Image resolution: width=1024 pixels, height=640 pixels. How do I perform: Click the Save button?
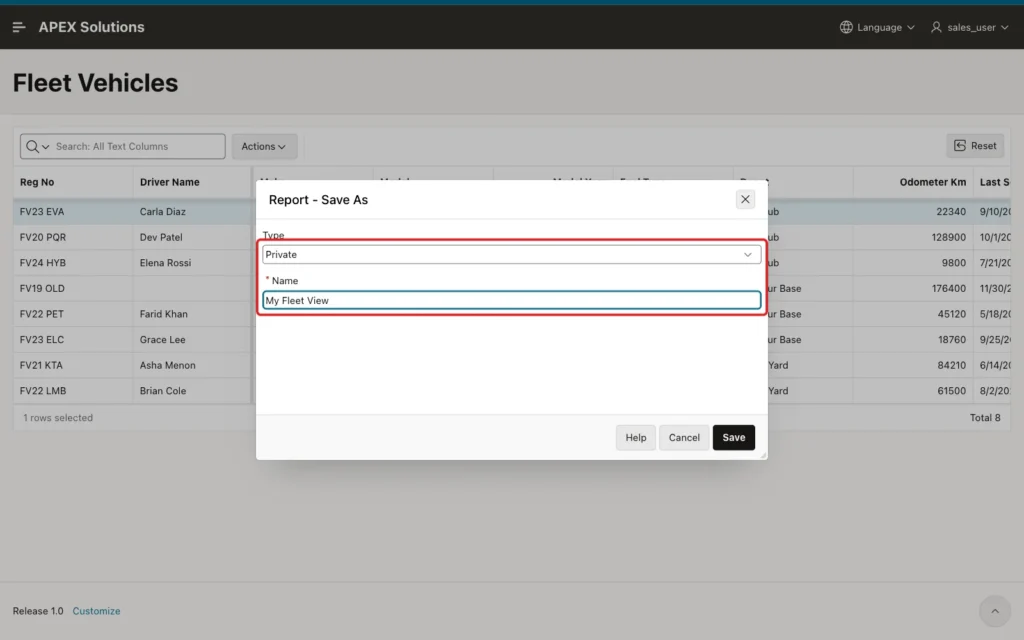pyautogui.click(x=733, y=438)
